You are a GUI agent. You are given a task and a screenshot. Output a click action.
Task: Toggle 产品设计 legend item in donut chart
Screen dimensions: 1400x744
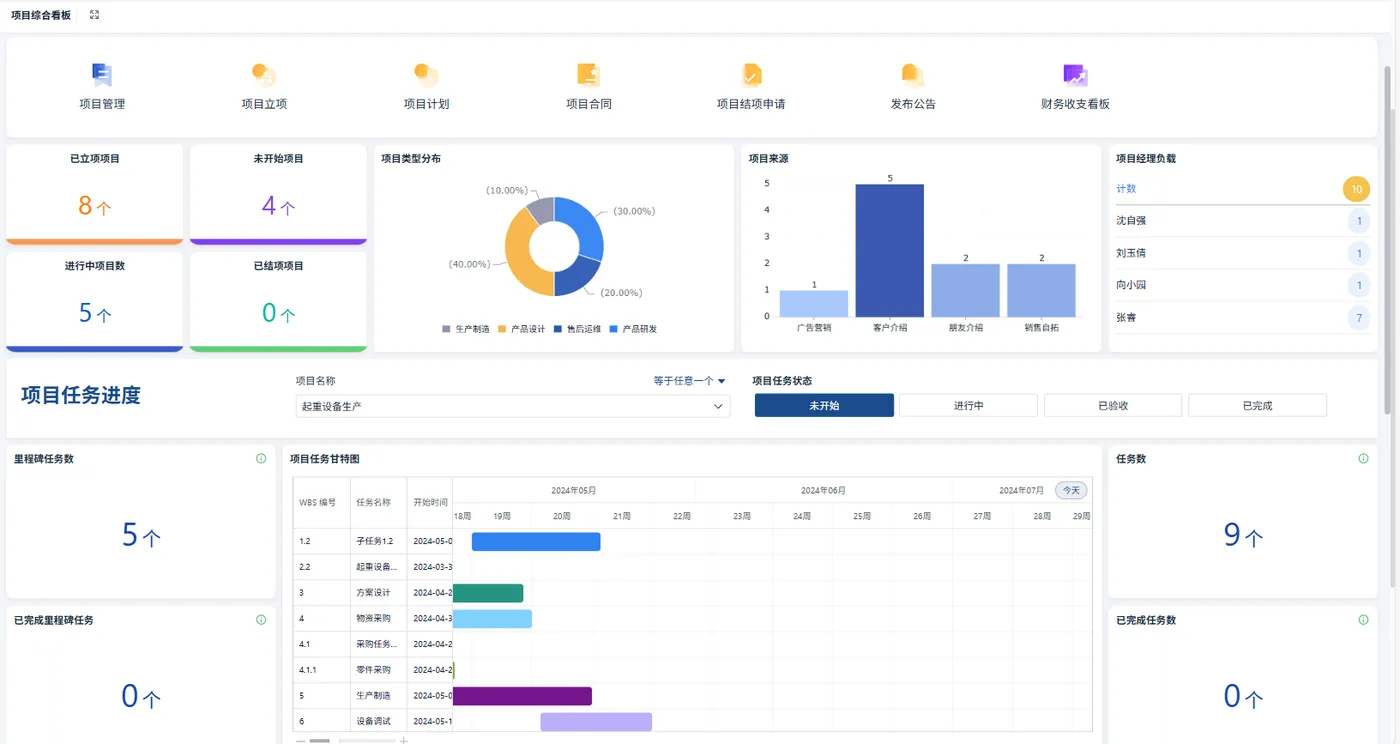click(521, 329)
